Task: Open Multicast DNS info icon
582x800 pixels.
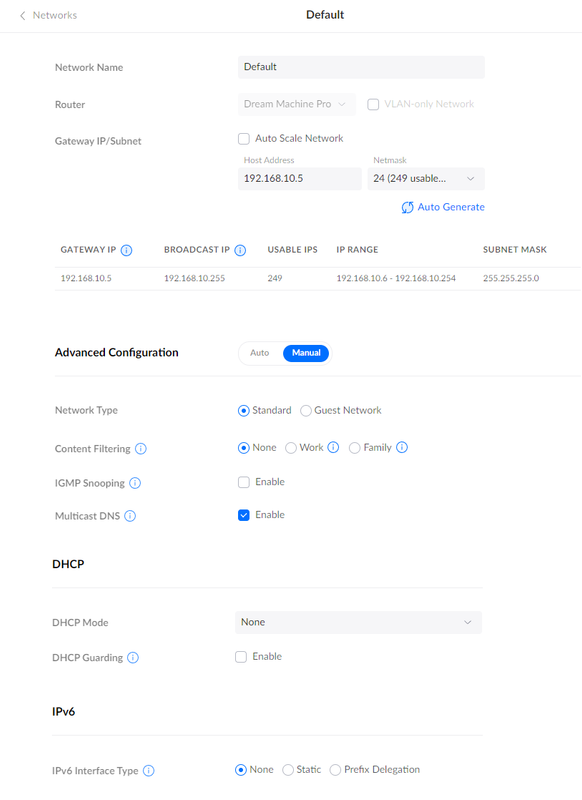Action: (130, 516)
